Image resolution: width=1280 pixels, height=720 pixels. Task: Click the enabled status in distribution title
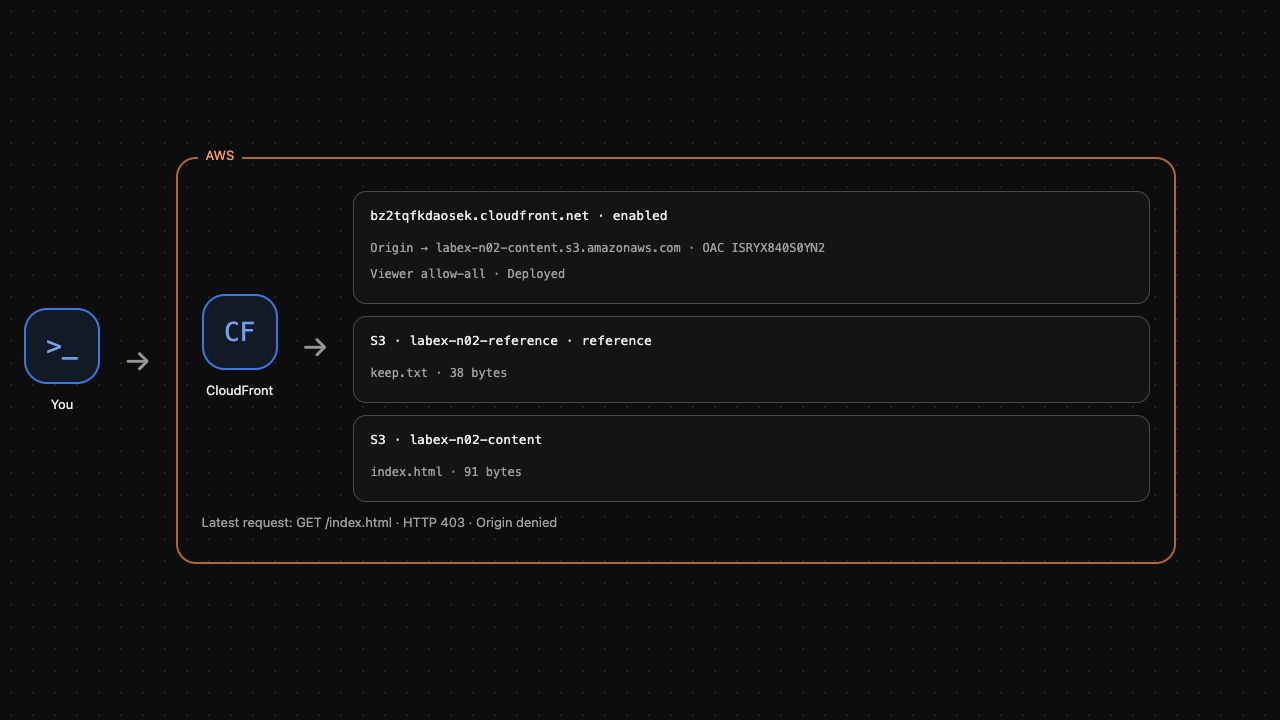[x=640, y=216]
